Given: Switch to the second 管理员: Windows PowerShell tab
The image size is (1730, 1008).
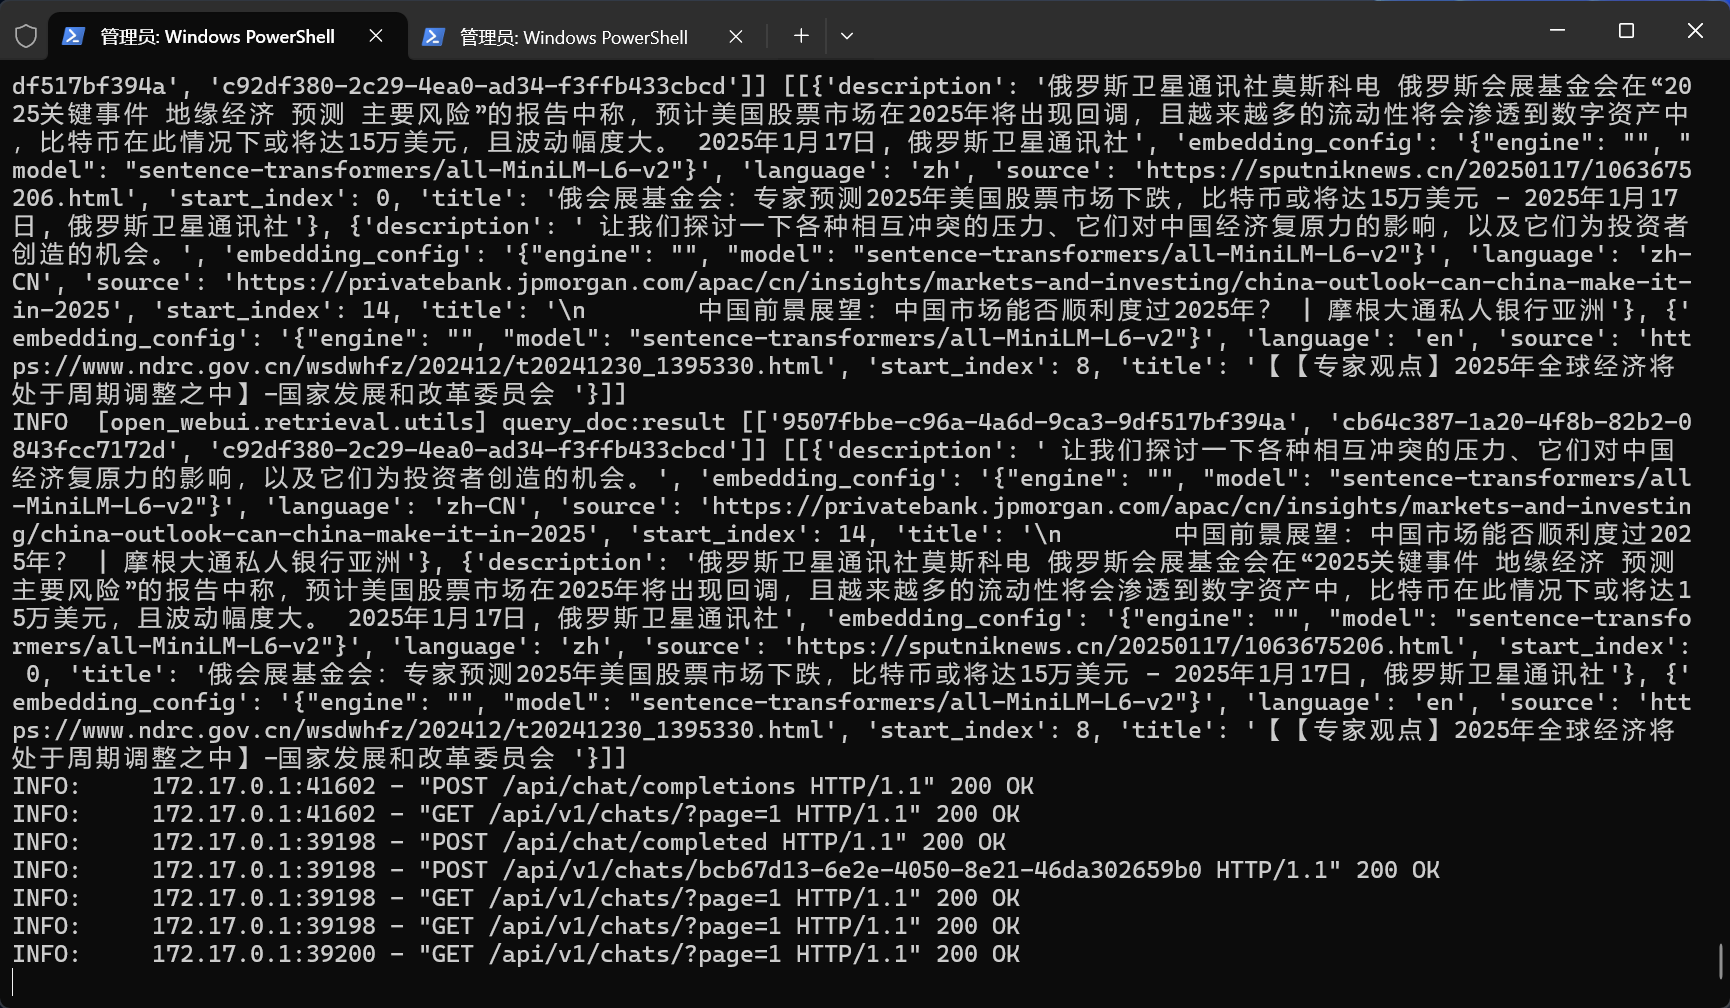Looking at the screenshot, I should pos(573,38).
